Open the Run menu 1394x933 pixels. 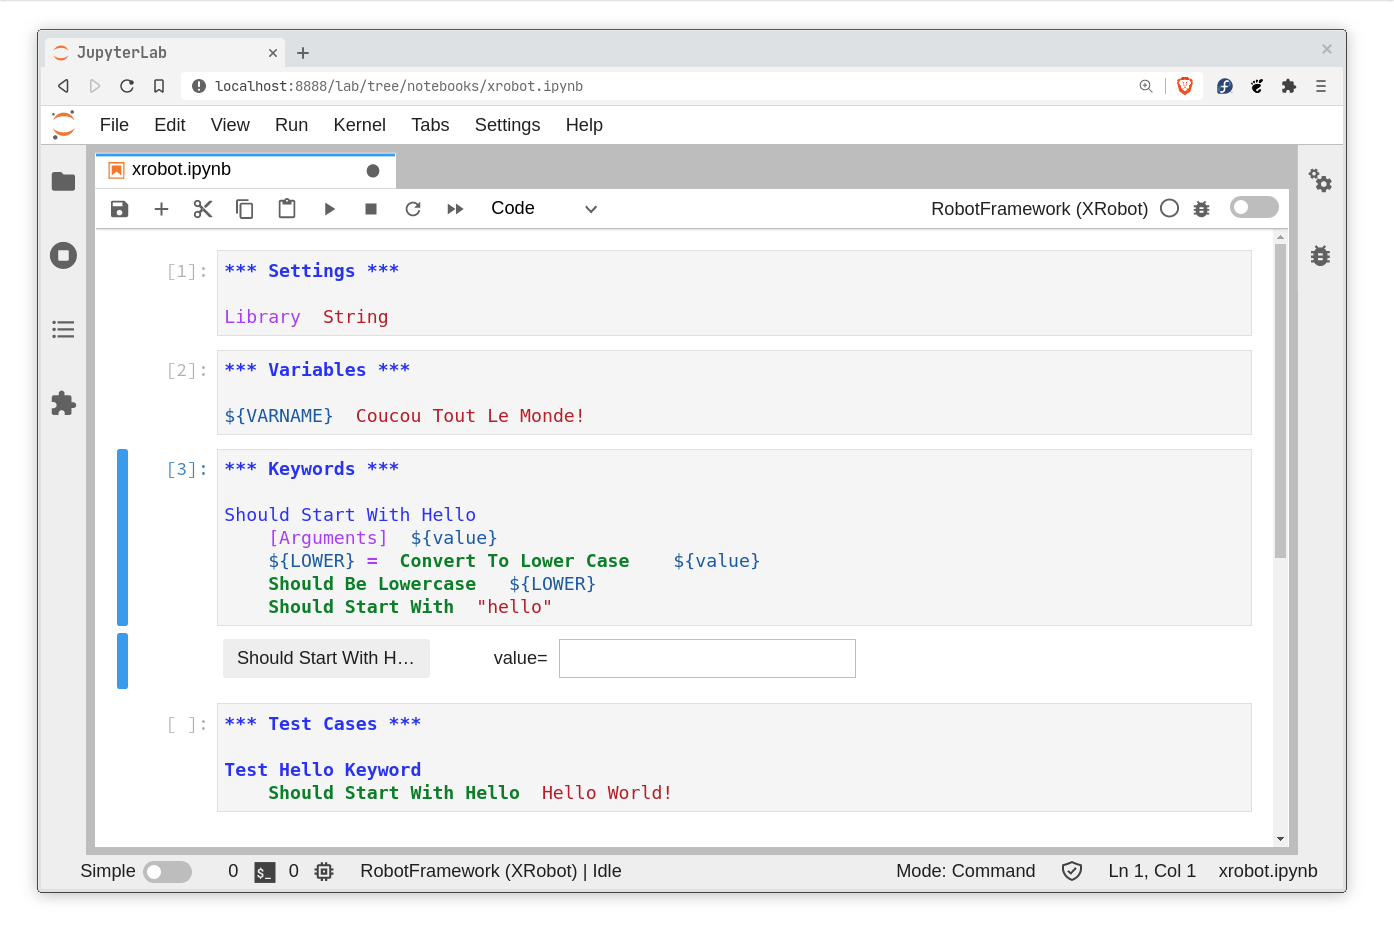tap(291, 125)
